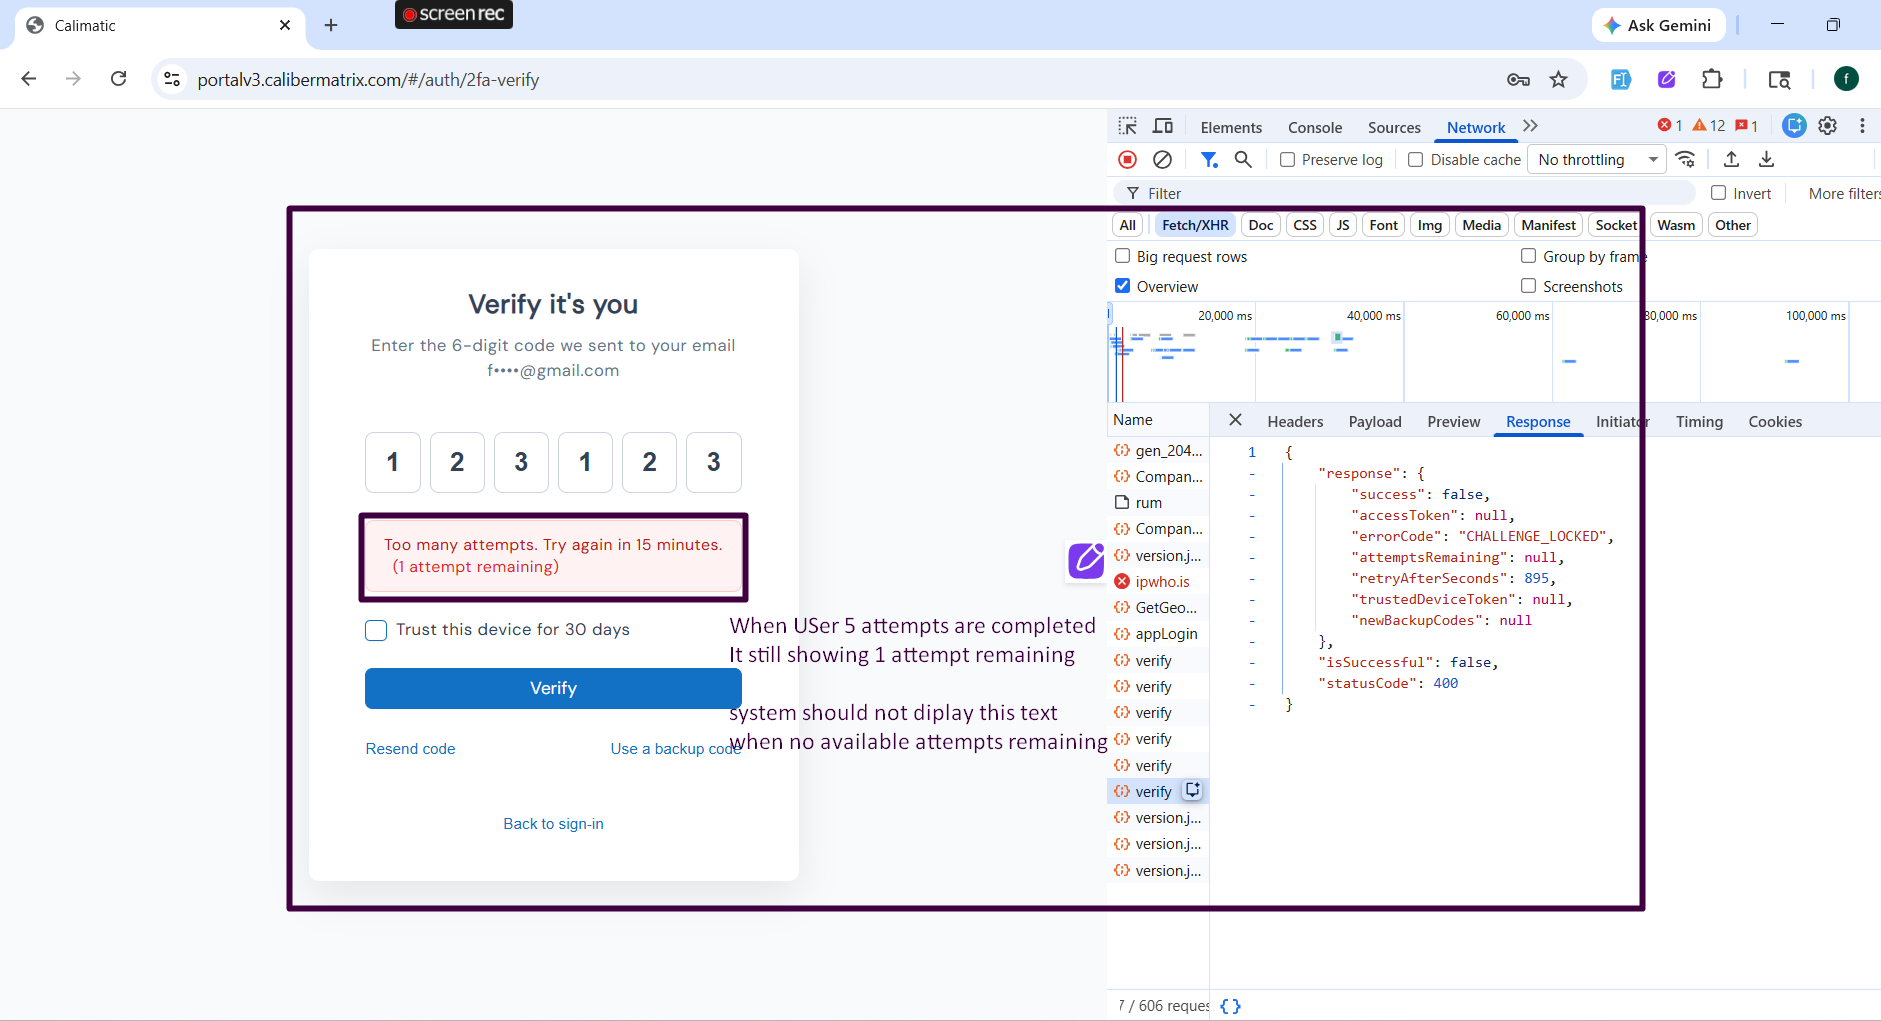Open DevTools three-dot customize menu
The image size is (1881, 1021).
pos(1862,126)
